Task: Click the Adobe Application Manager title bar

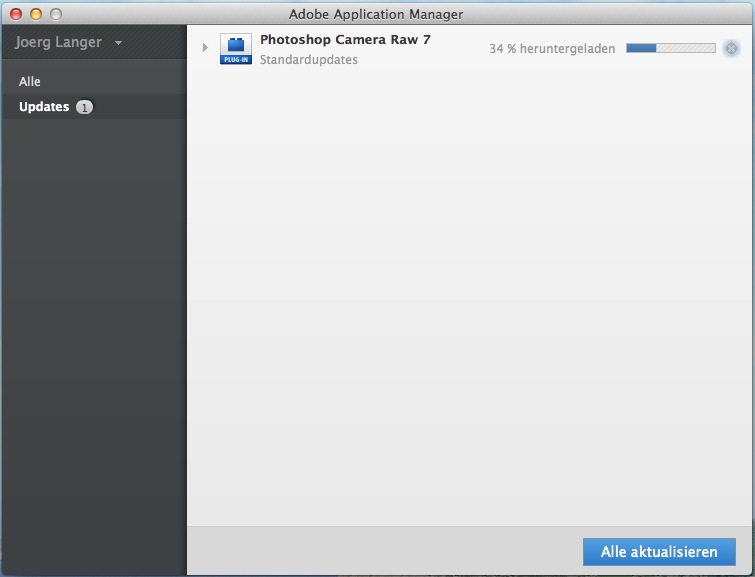Action: (376, 14)
